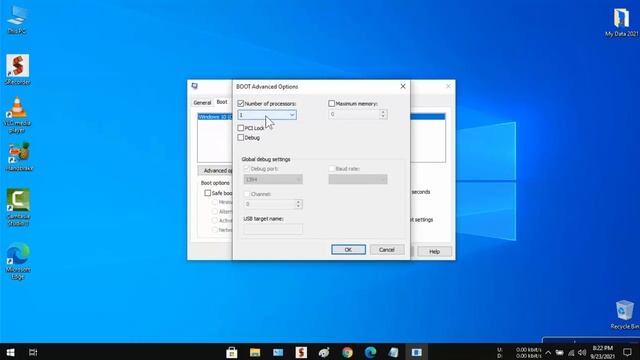Click Cancel in BOOT Advanced Options
The image size is (640, 360).
pyautogui.click(x=387, y=249)
